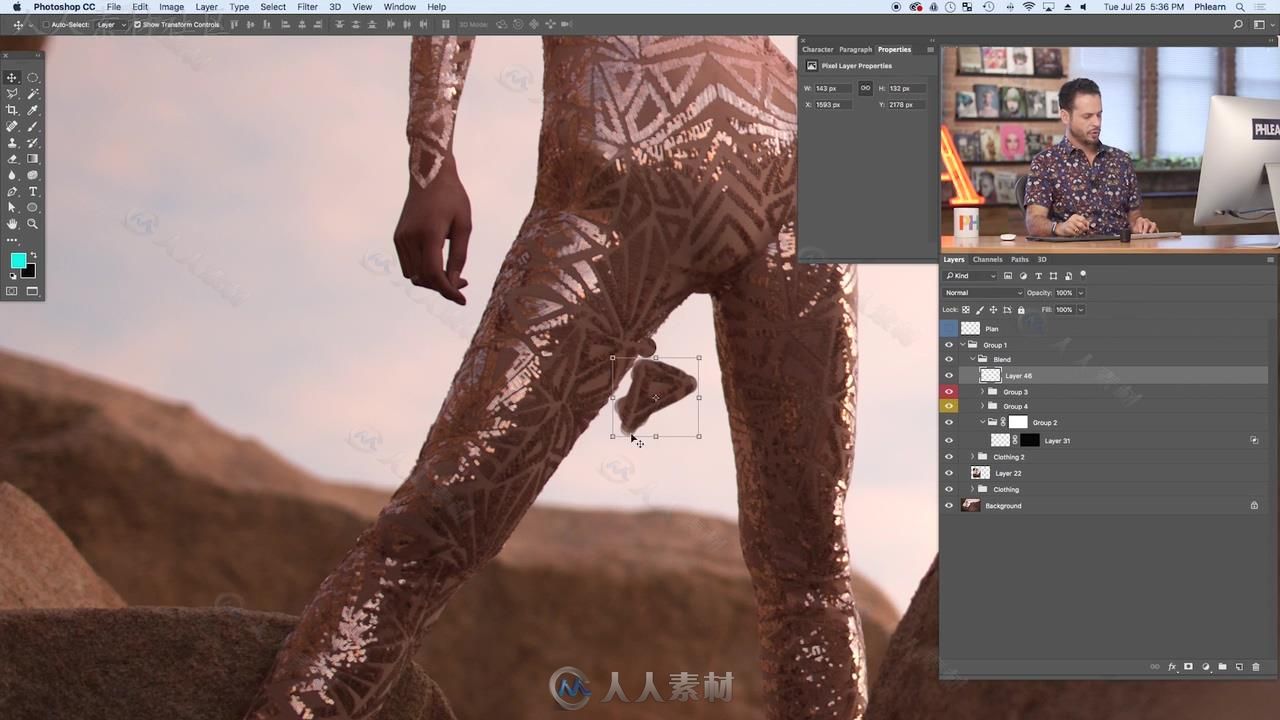Delete the selected layer
Viewport: 1280px width, 720px height.
(1256, 666)
